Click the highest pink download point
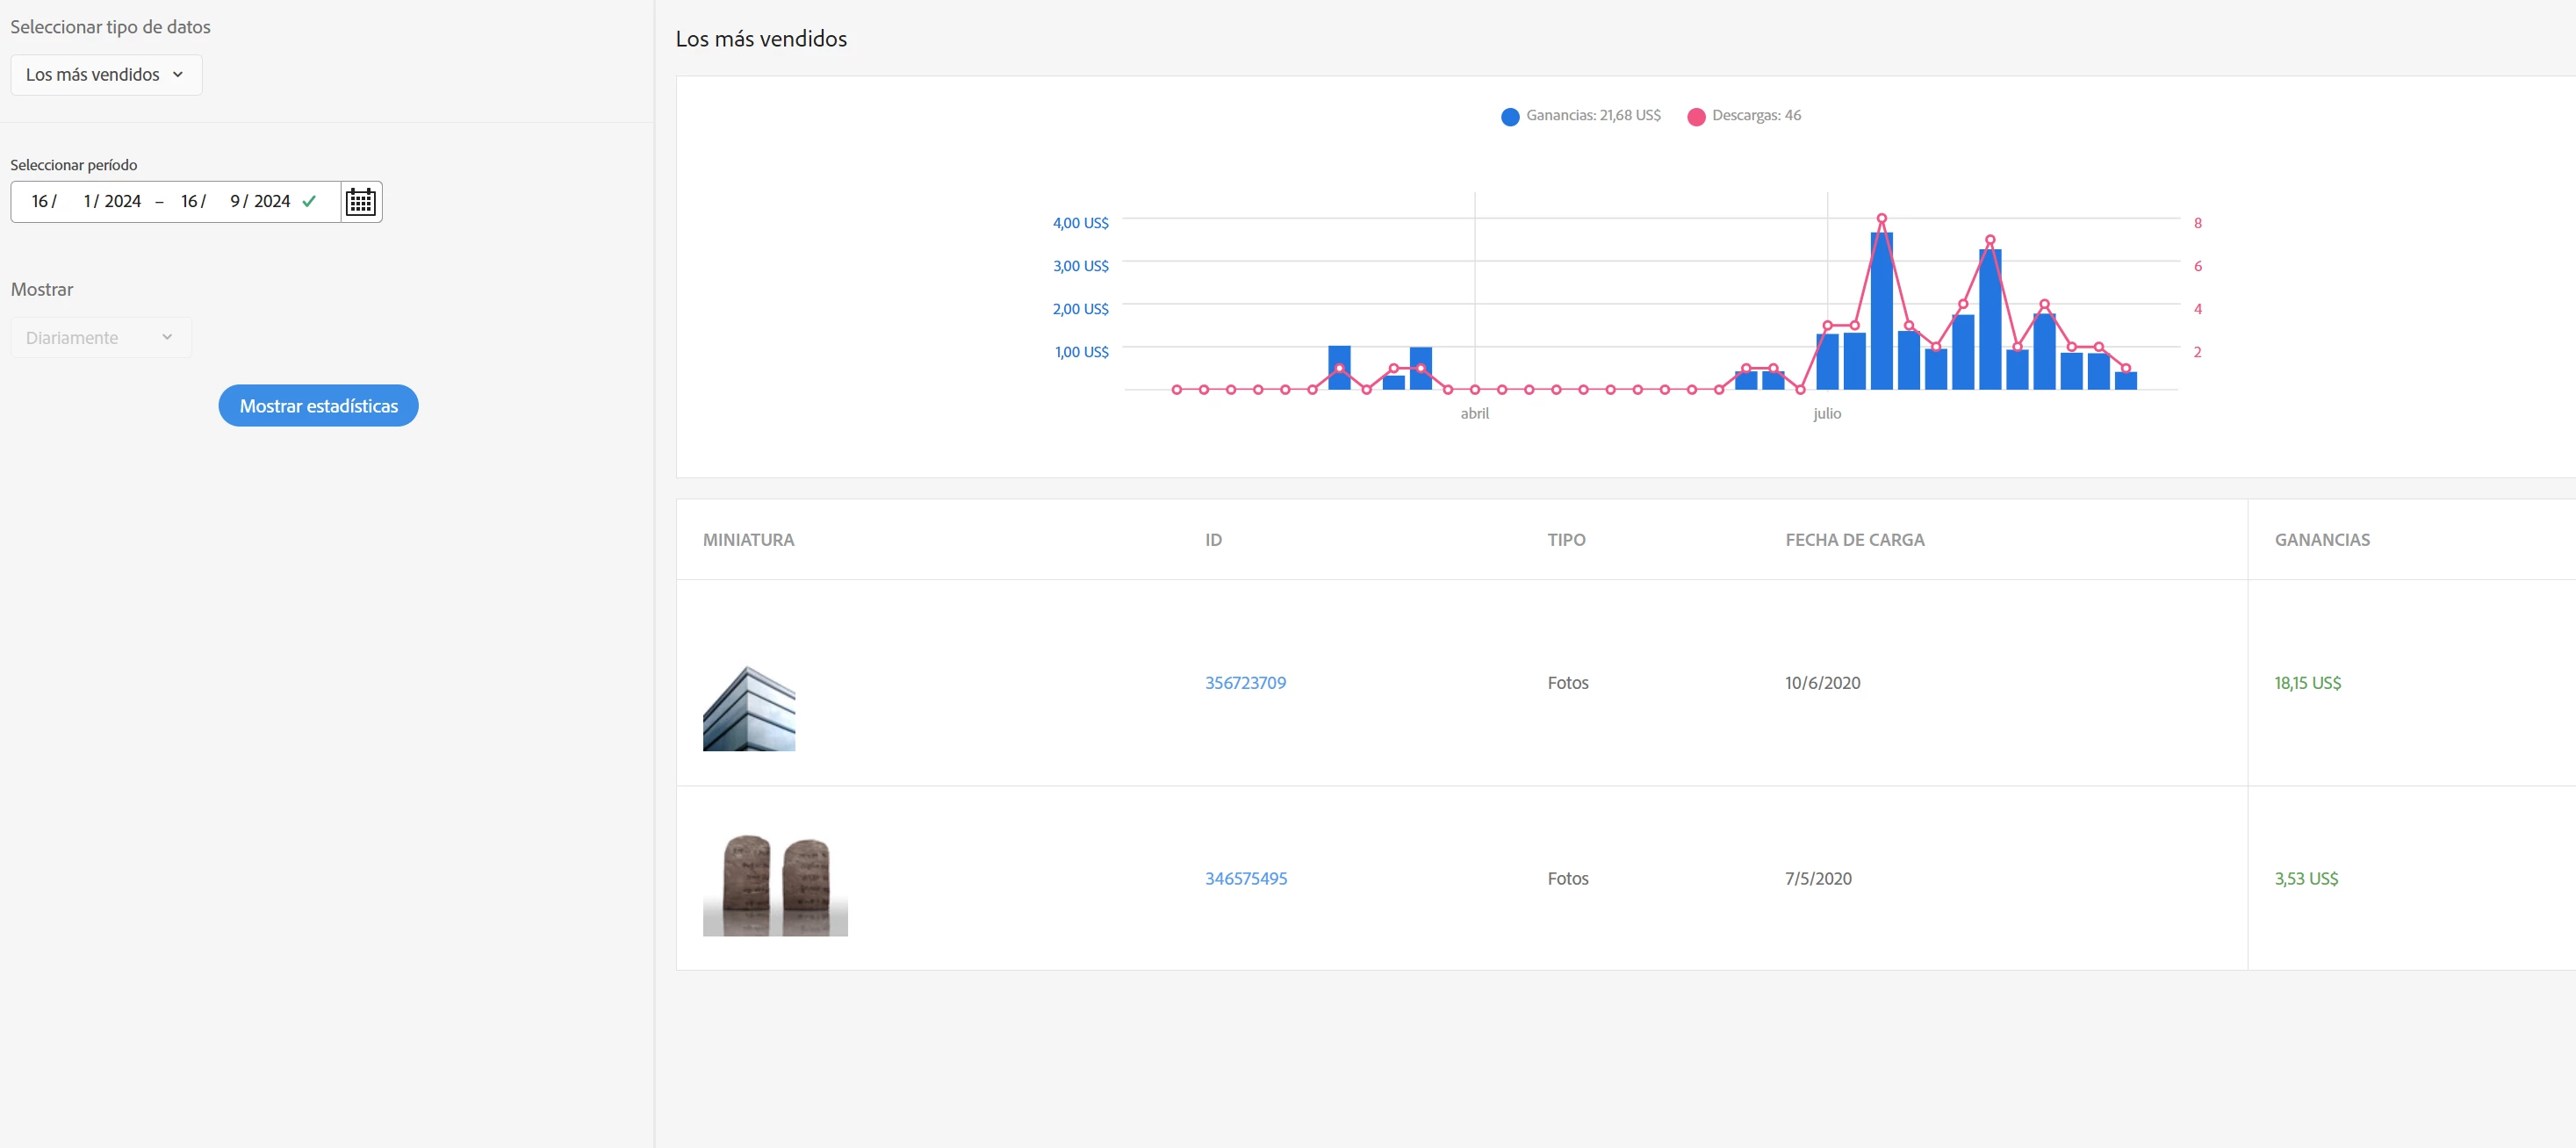 click(x=1881, y=218)
